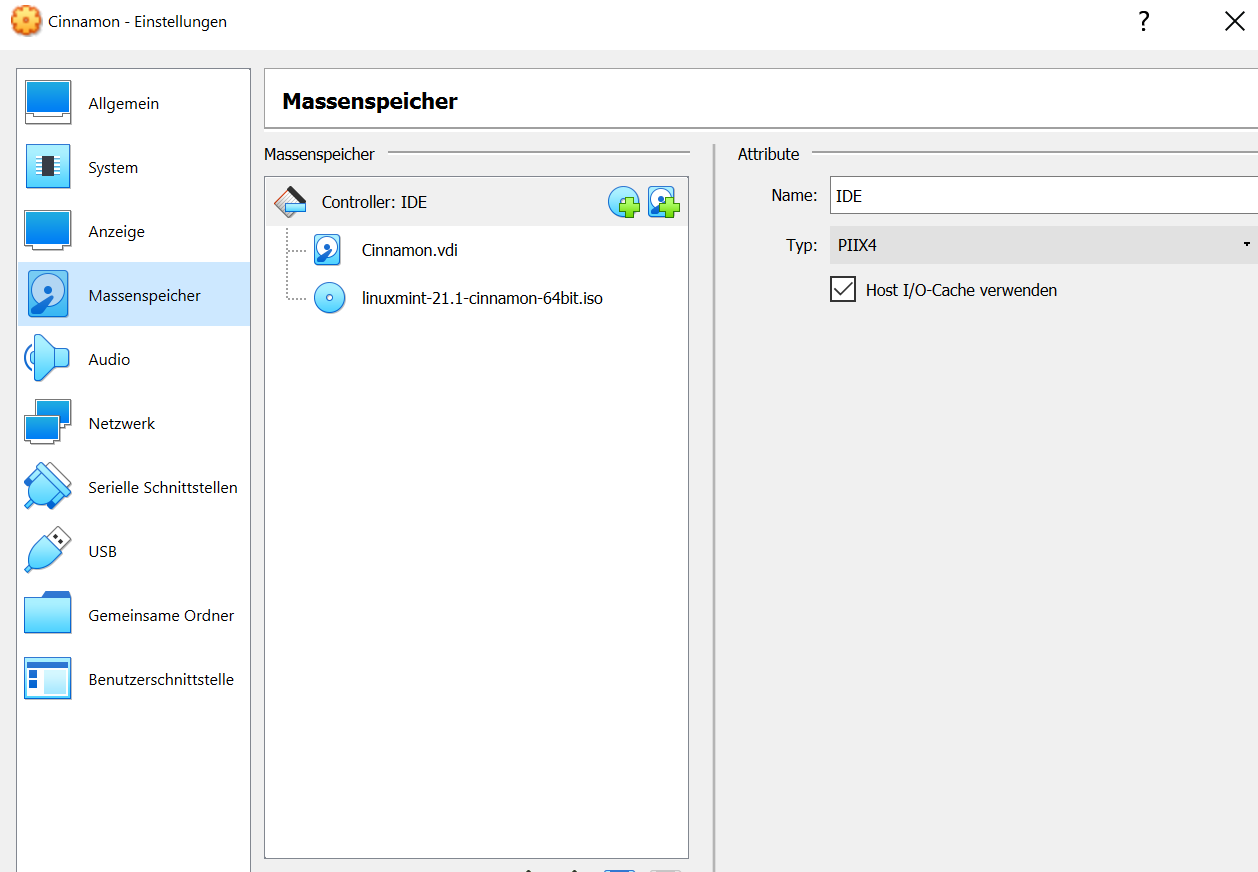The width and height of the screenshot is (1258, 872).
Task: Open the Netzwerk settings category
Action: click(x=134, y=424)
